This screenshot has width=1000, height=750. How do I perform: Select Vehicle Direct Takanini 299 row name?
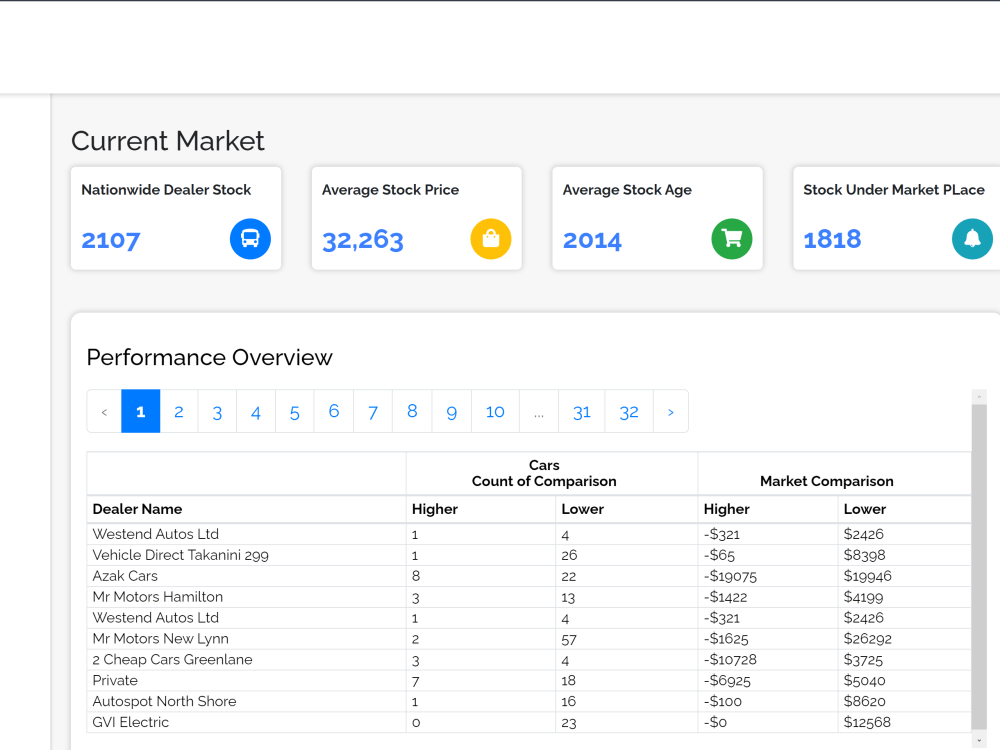click(x=180, y=555)
